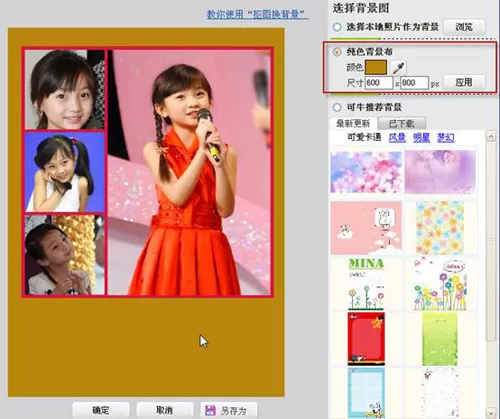Click the 尺寸 label
Screen dimensions: 500x419
(355, 83)
